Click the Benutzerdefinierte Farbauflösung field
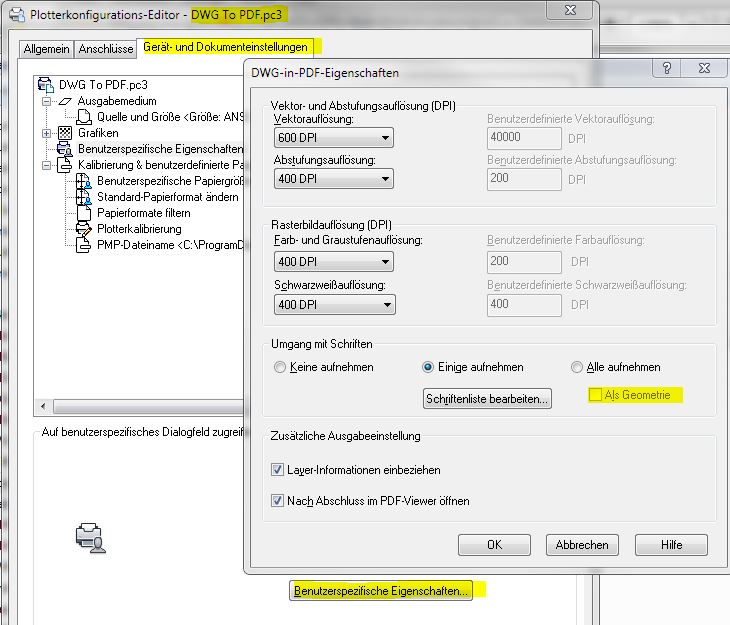730x625 pixels. [x=524, y=262]
